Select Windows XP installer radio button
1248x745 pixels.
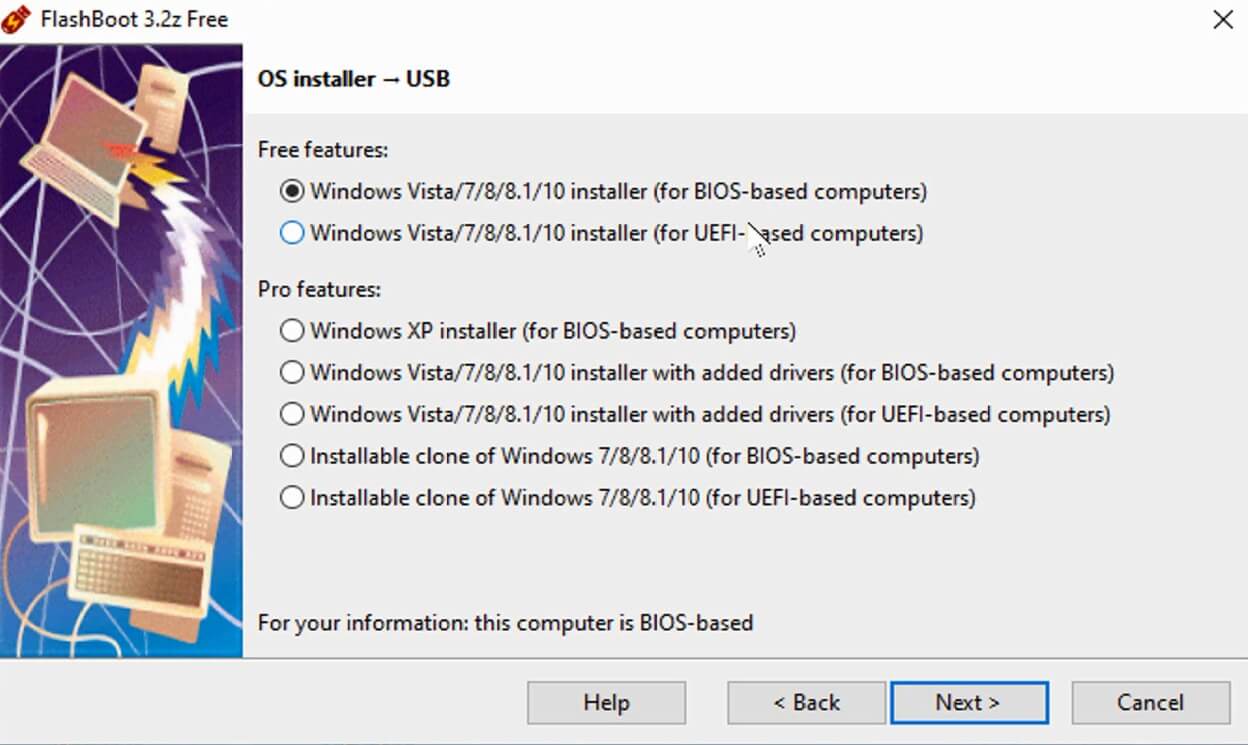pyautogui.click(x=292, y=330)
